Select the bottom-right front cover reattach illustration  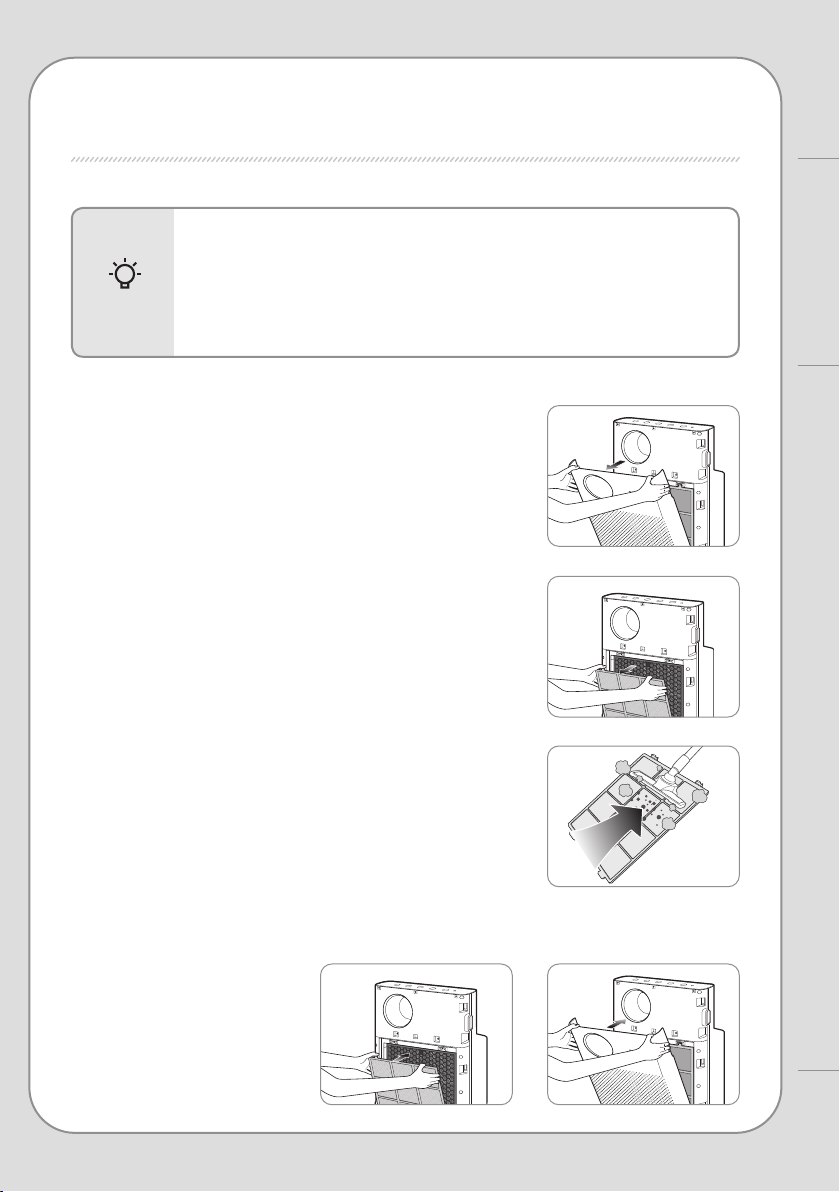click(643, 1034)
